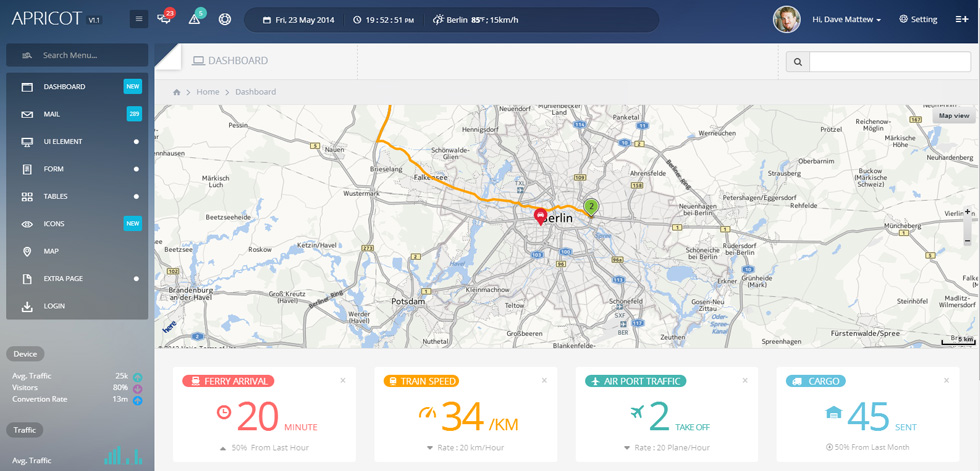The height and width of the screenshot is (471, 980).
Task: Open the right panel toggle icon
Action: pos(961,19)
